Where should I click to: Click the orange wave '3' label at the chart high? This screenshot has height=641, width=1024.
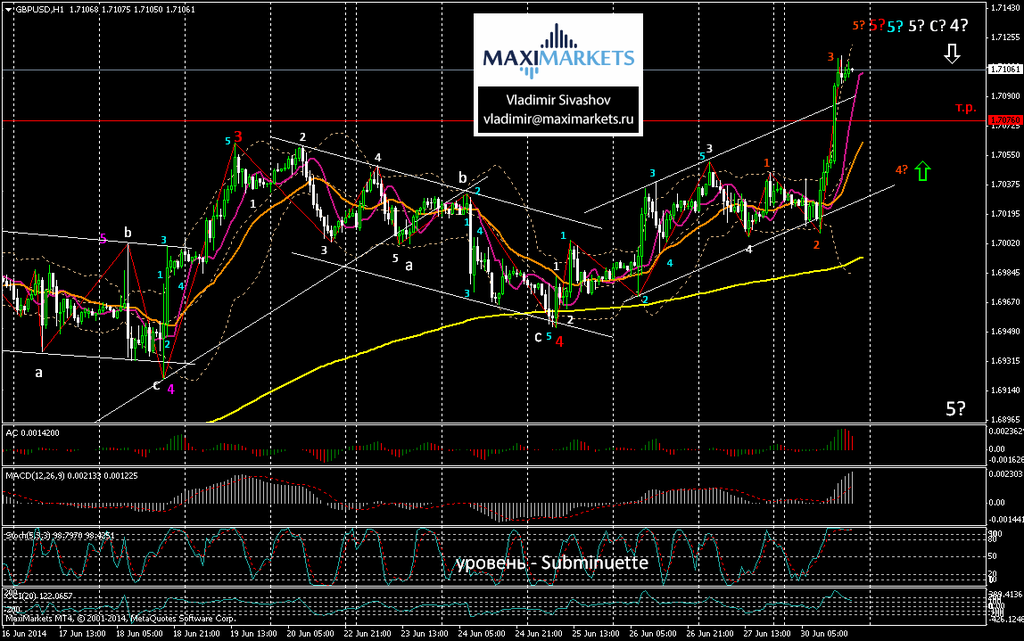click(x=831, y=56)
